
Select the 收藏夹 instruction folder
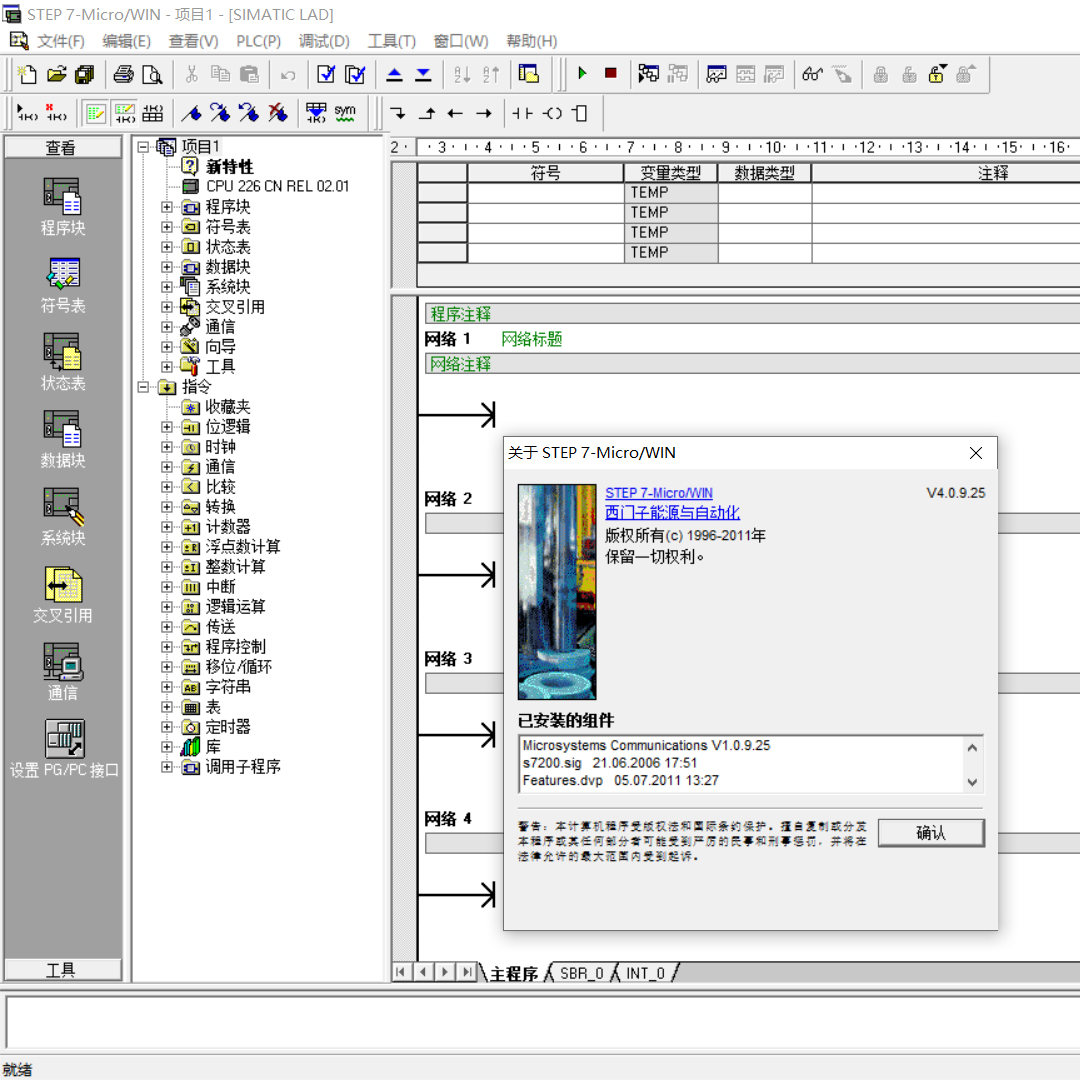click(x=227, y=407)
